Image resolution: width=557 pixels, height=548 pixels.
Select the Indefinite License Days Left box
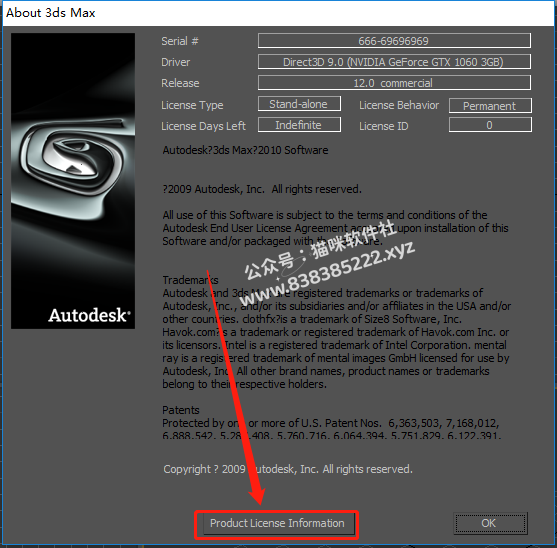pos(299,125)
